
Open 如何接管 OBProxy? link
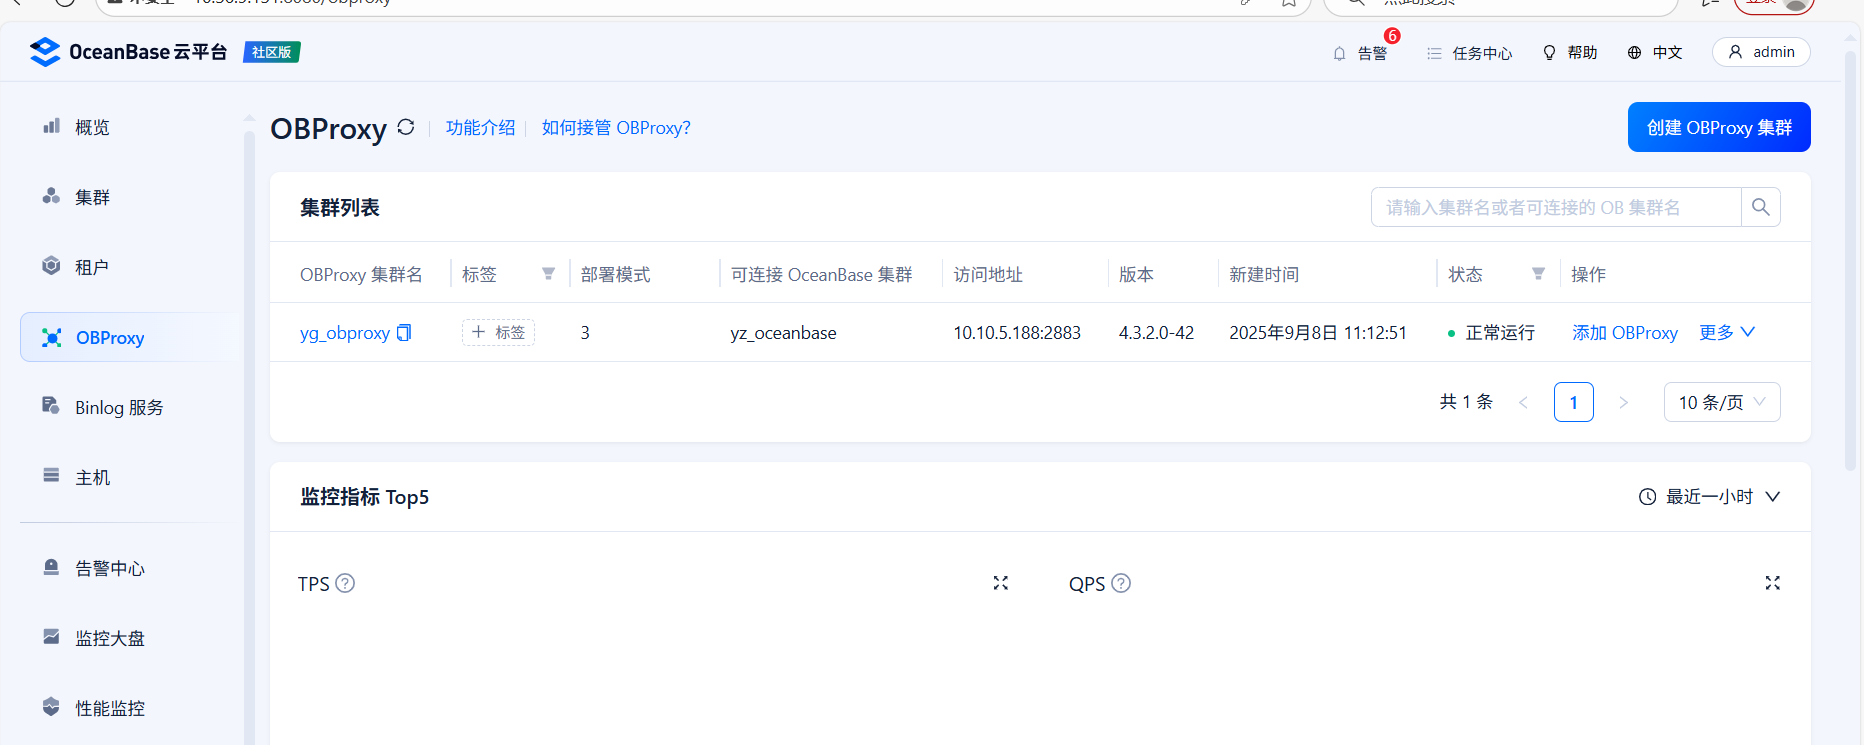point(616,128)
